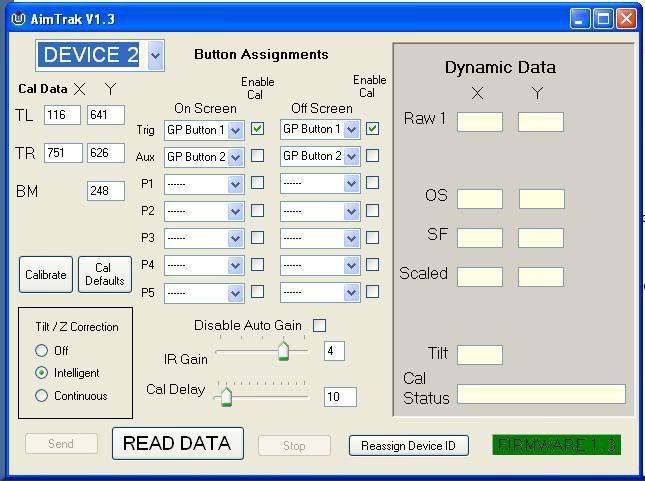Click the Calibrate button
This screenshot has width=645, height=481.
46,274
